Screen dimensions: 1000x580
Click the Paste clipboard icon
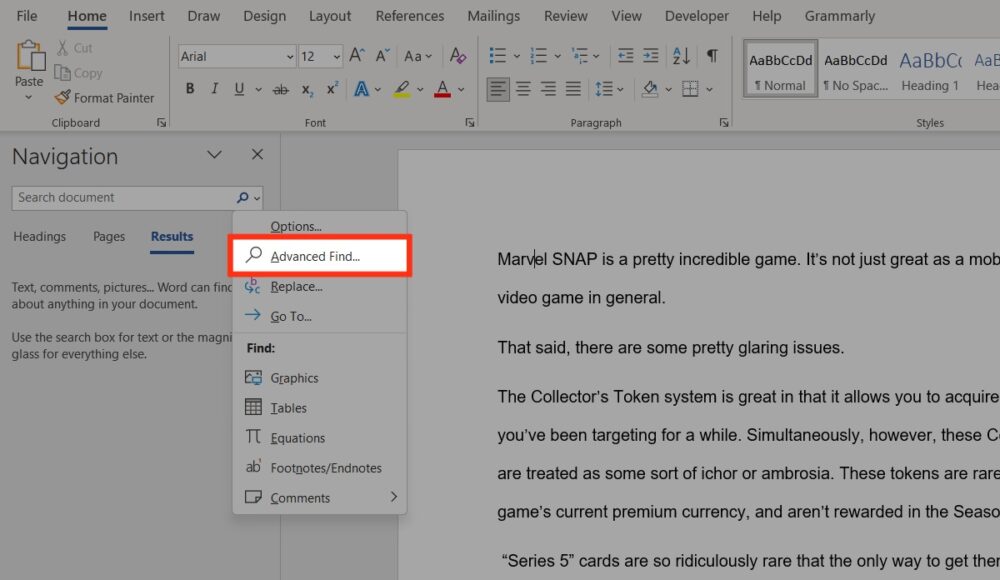pos(30,58)
